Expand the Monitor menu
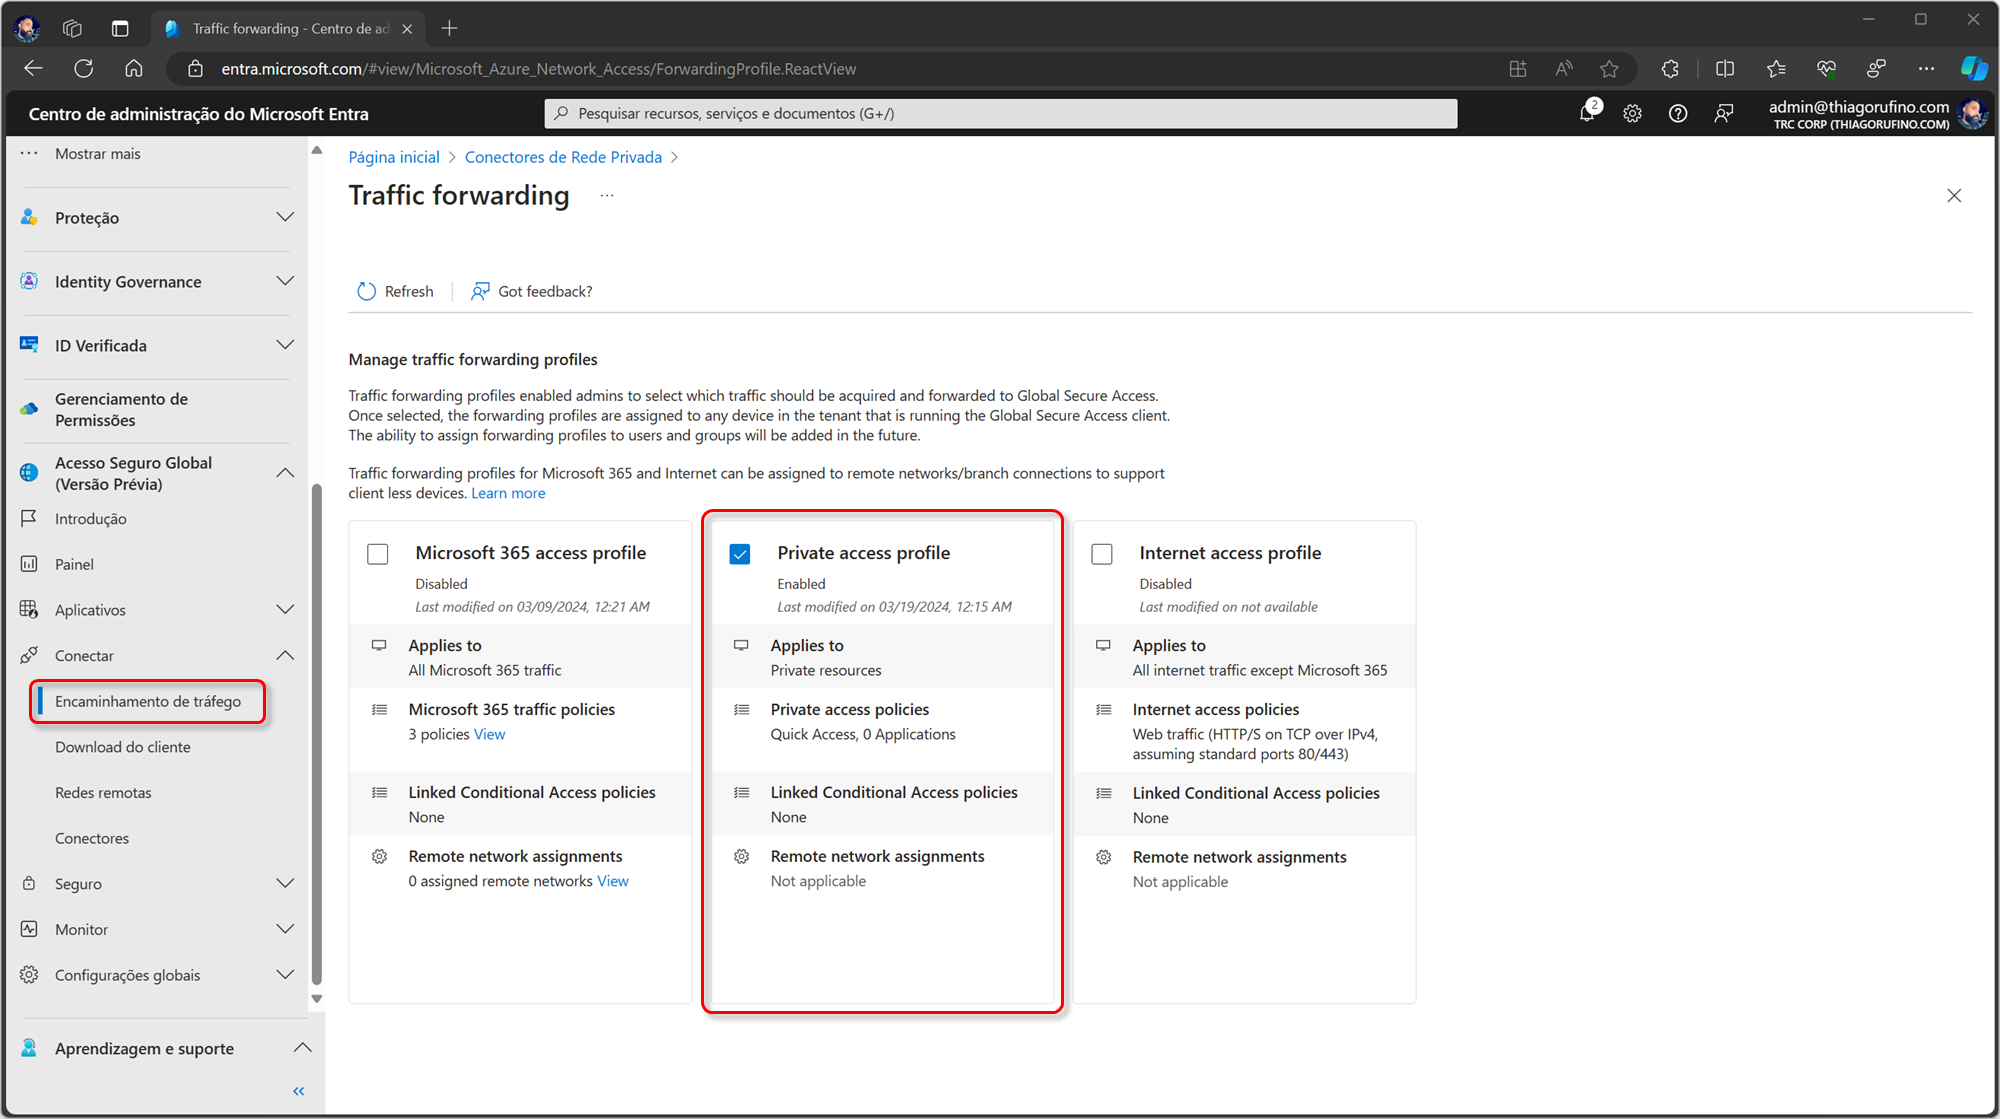Image resolution: width=2000 pixels, height=1119 pixels. tap(285, 929)
